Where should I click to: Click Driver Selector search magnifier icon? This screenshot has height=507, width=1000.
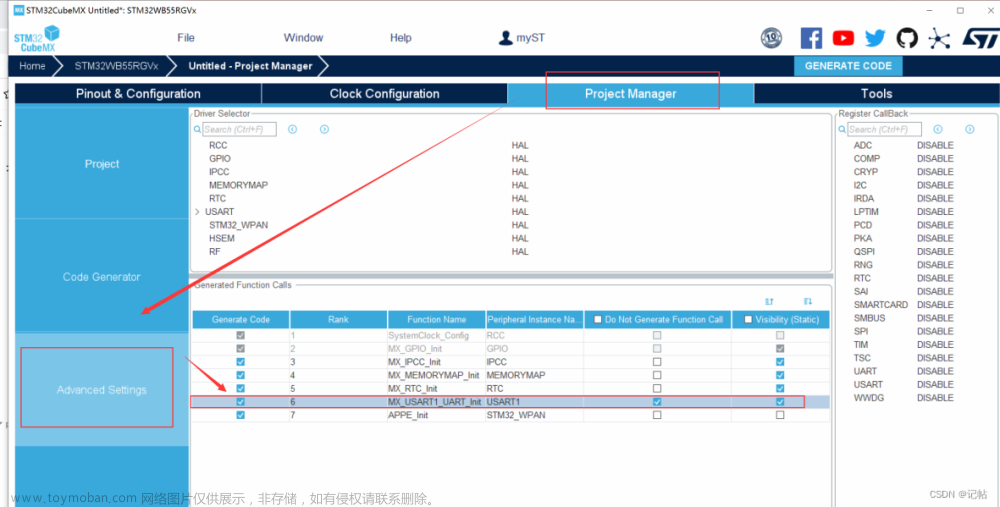pyautogui.click(x=198, y=129)
